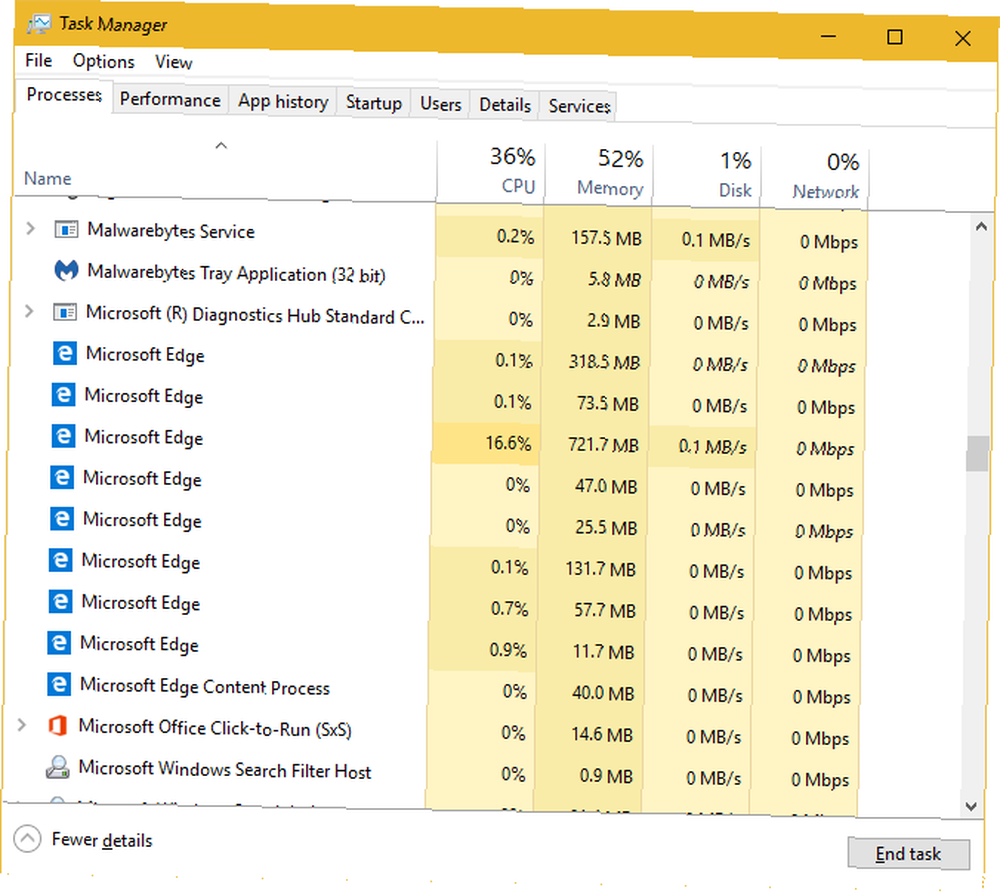This screenshot has height=894, width=1000.
Task: Sort by the Disk column header
Action: pyautogui.click(x=707, y=175)
